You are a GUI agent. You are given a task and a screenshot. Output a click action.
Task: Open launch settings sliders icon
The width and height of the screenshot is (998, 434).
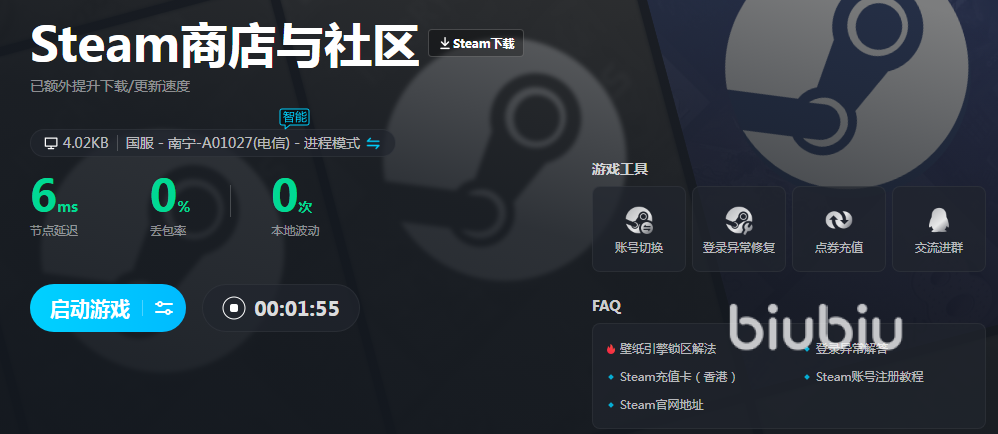click(164, 309)
